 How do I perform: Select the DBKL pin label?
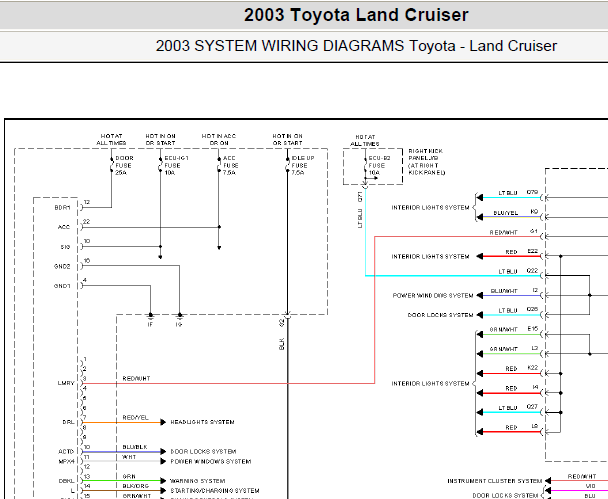[x=66, y=481]
